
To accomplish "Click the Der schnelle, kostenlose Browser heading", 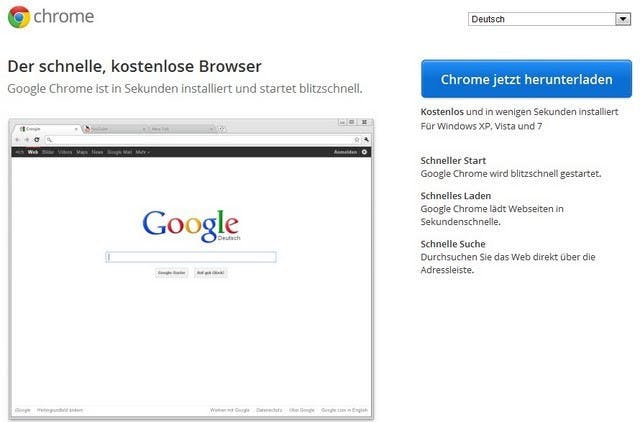I will (x=134, y=67).
